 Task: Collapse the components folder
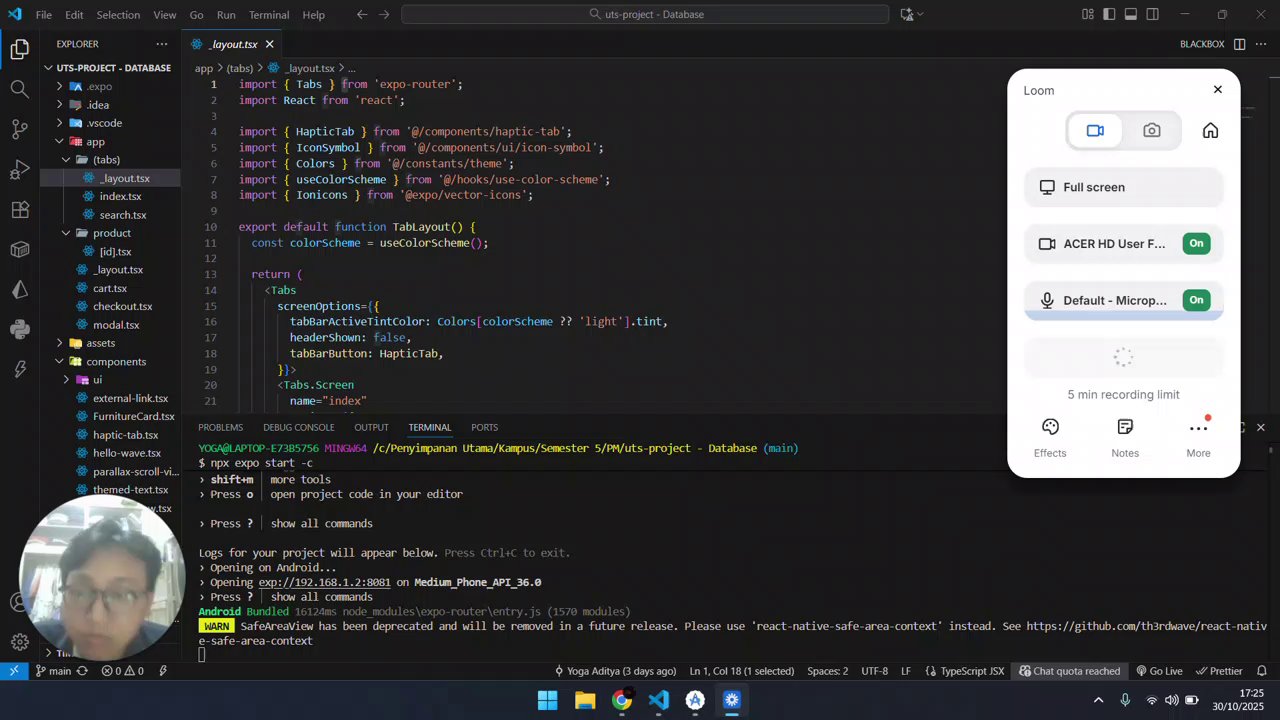pyautogui.click(x=60, y=362)
